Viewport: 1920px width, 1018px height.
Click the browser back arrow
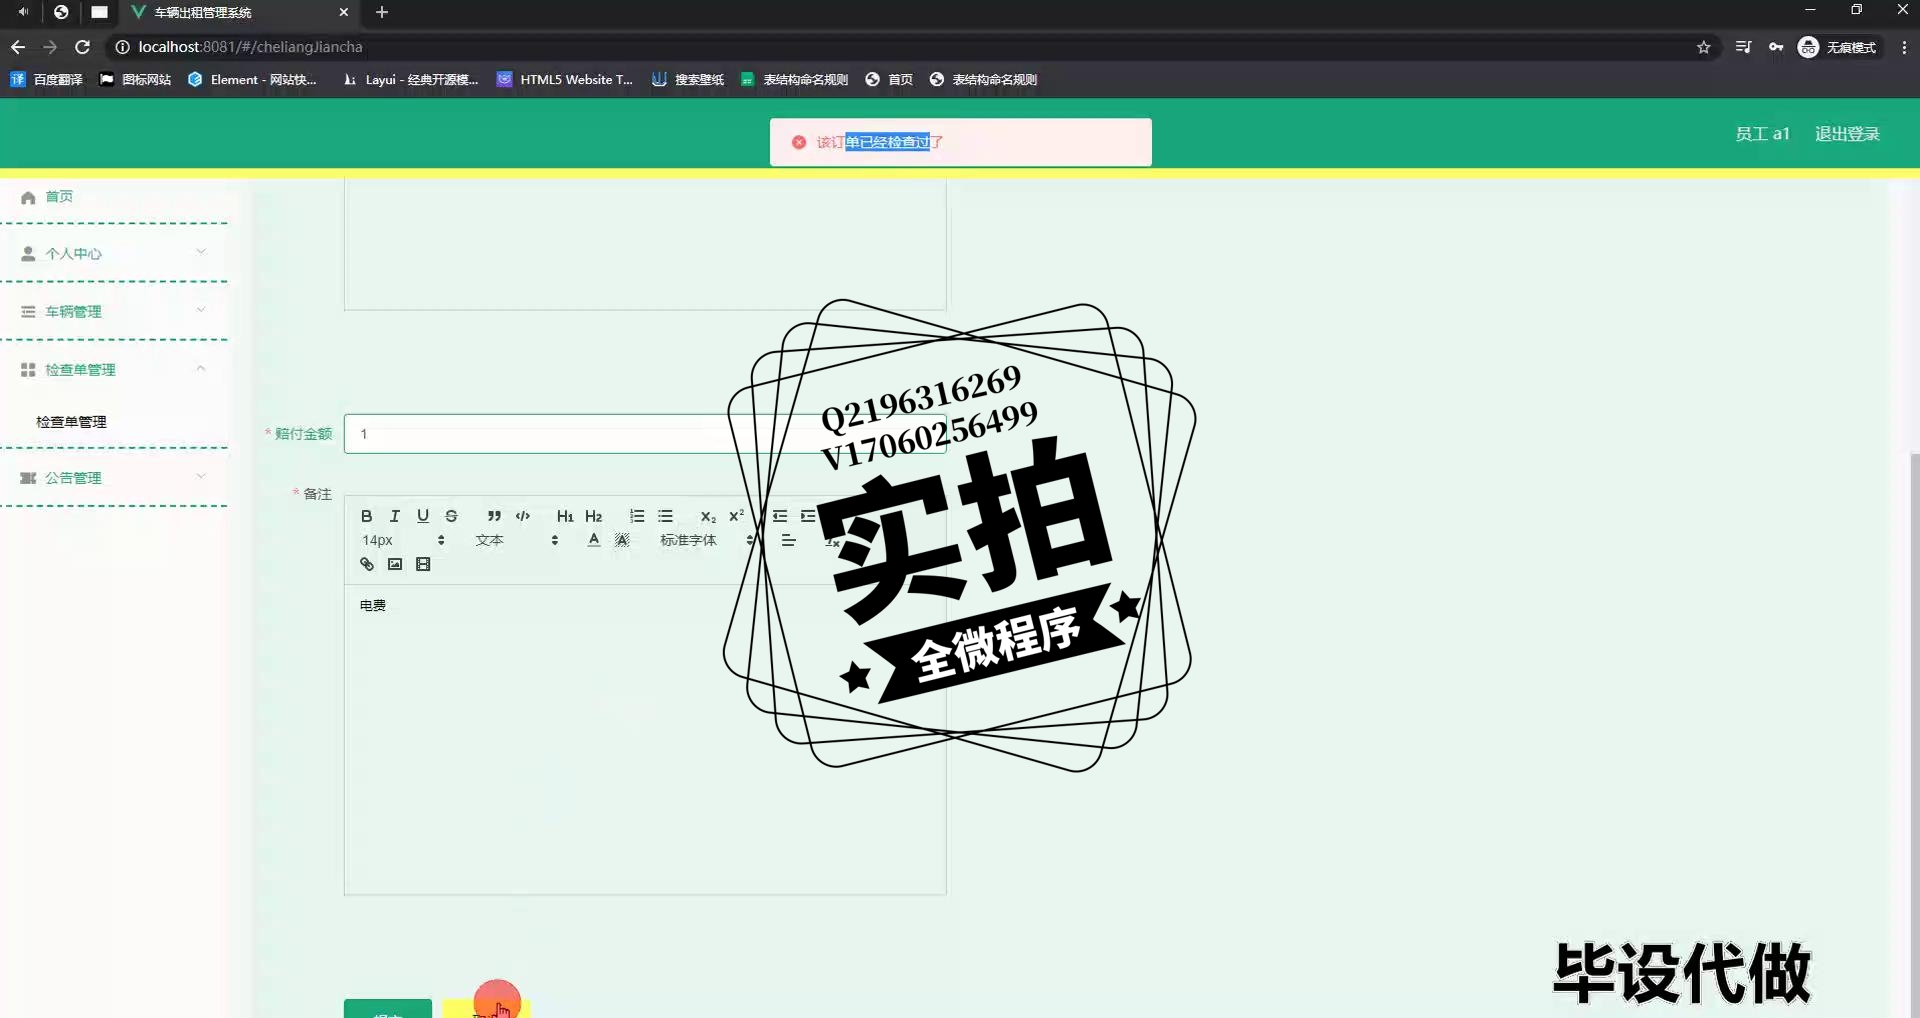pos(18,47)
